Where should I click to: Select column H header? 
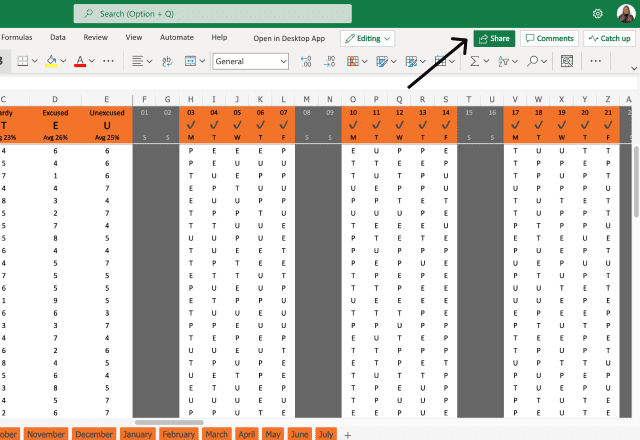pyautogui.click(x=191, y=99)
